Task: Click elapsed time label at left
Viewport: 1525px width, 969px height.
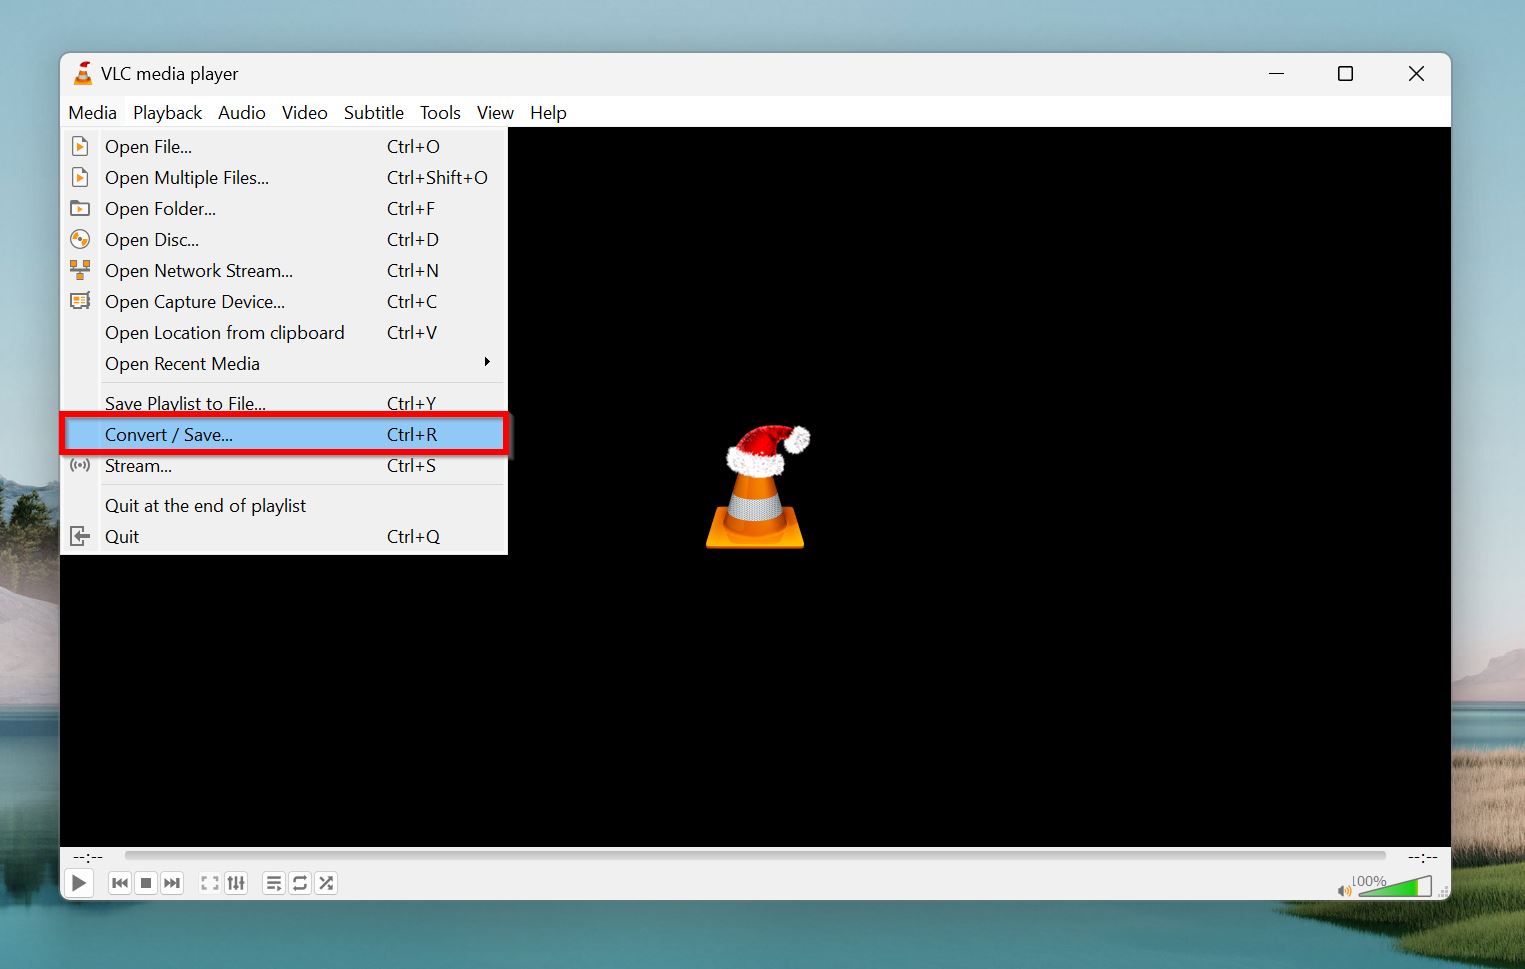Action: point(88,857)
